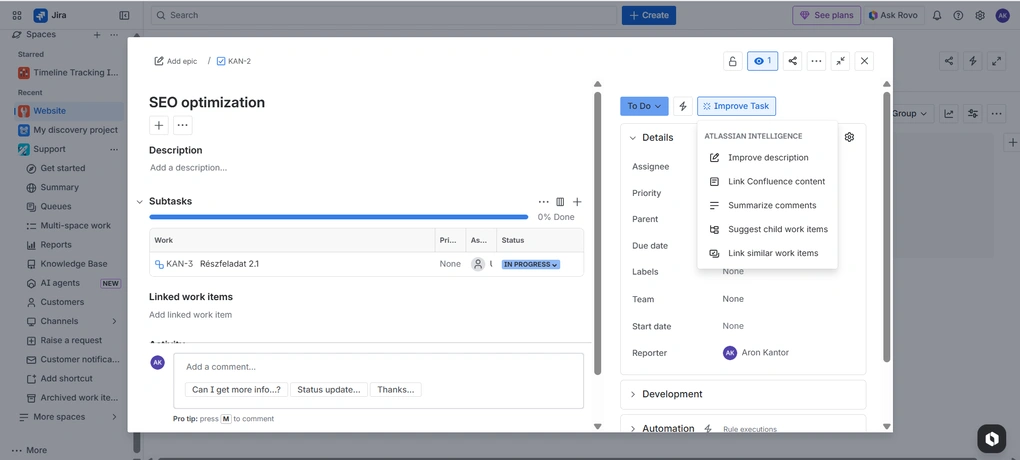Insert 'Can I get more info...?' quick reply

coord(236,390)
